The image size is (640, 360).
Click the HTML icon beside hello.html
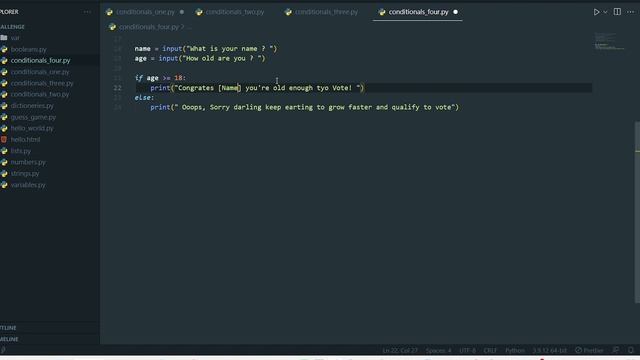coord(4,140)
